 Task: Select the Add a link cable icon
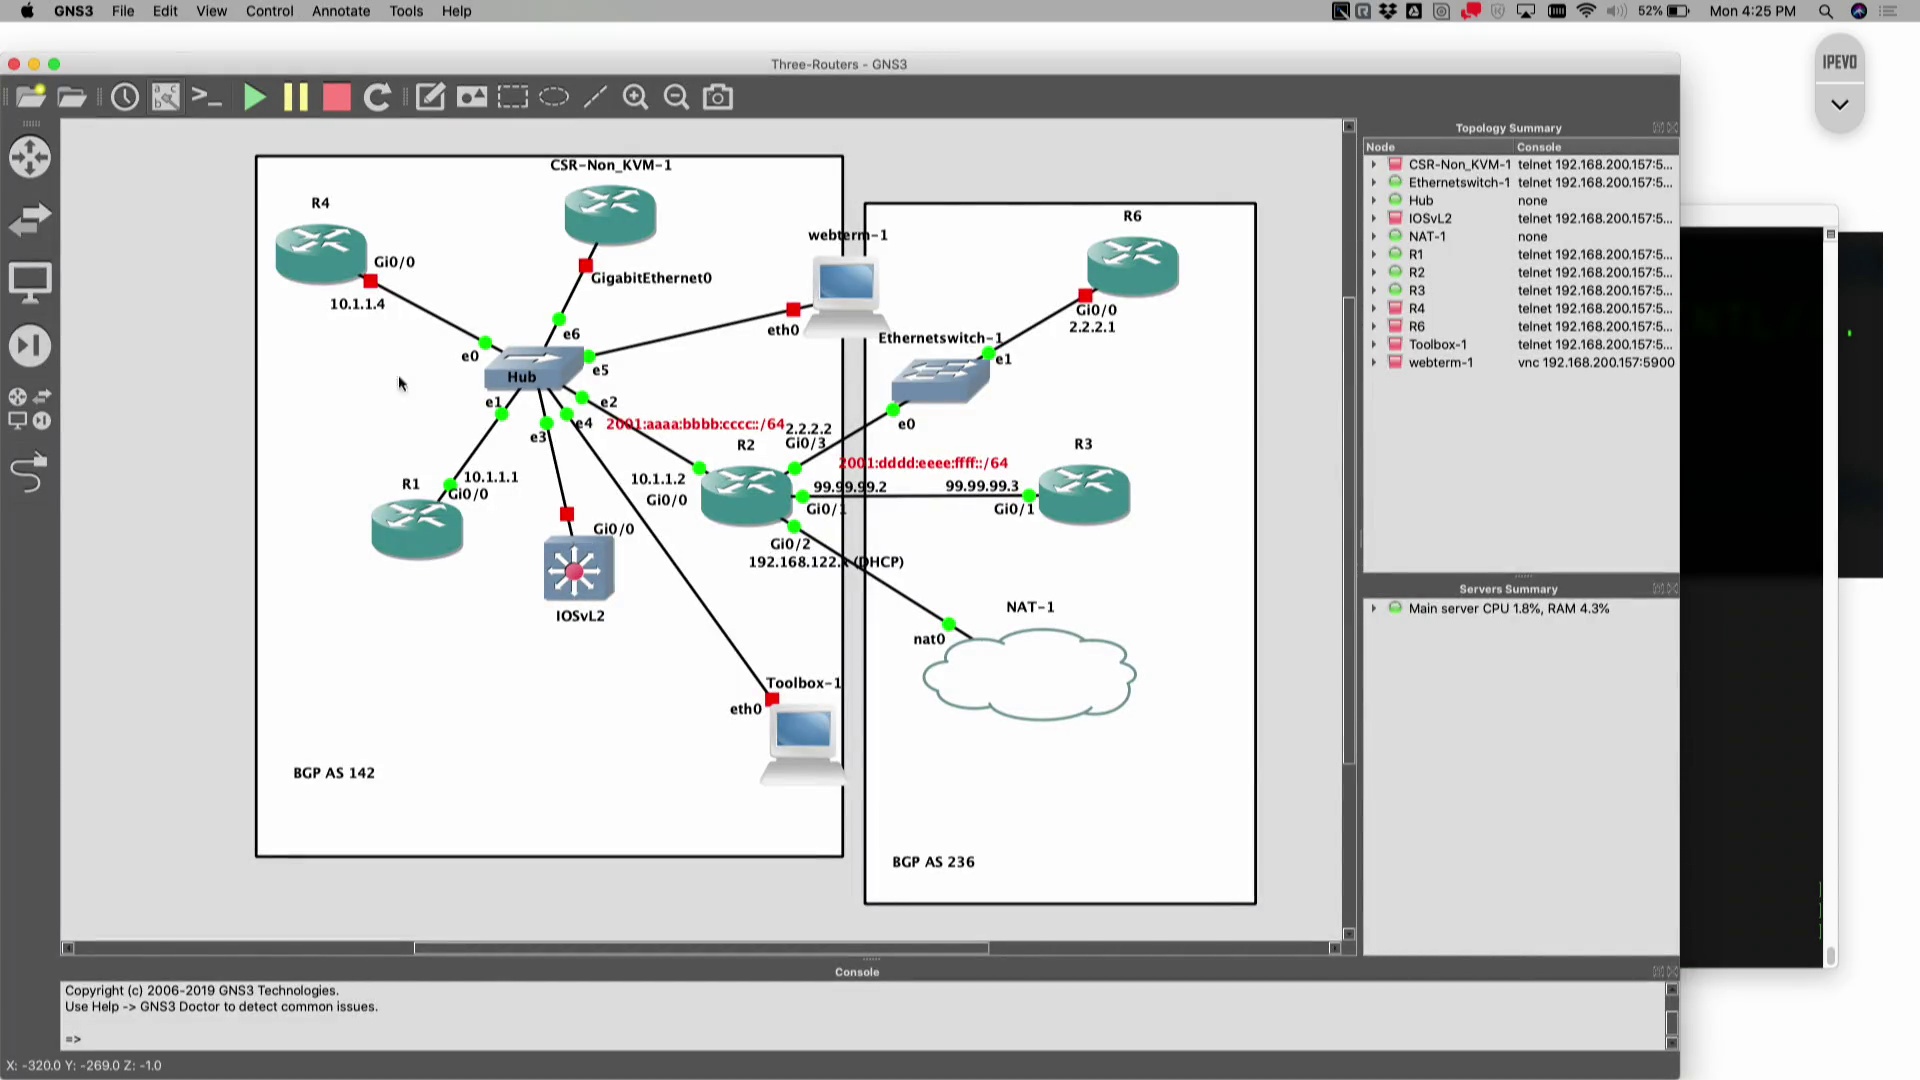(x=30, y=472)
